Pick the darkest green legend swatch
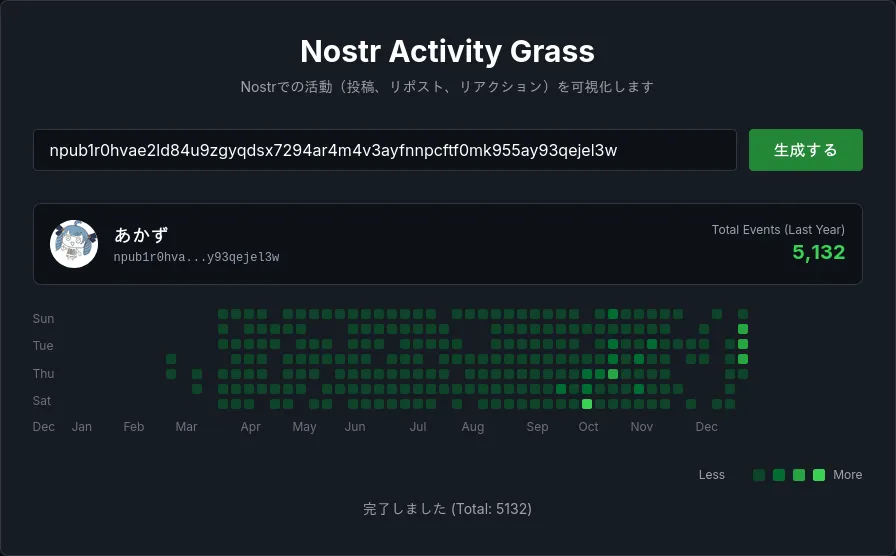The width and height of the screenshot is (896, 556). [x=759, y=475]
